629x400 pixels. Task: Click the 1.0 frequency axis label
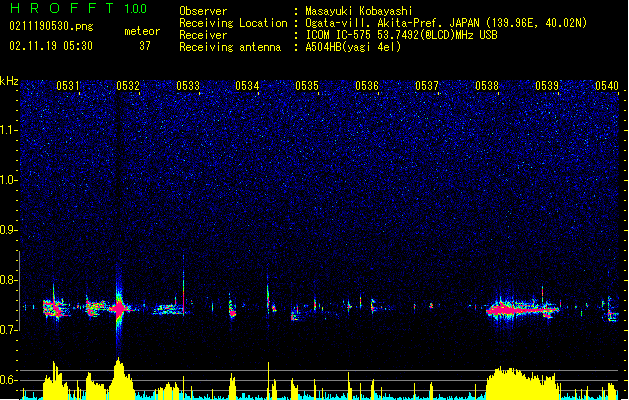(x=9, y=180)
